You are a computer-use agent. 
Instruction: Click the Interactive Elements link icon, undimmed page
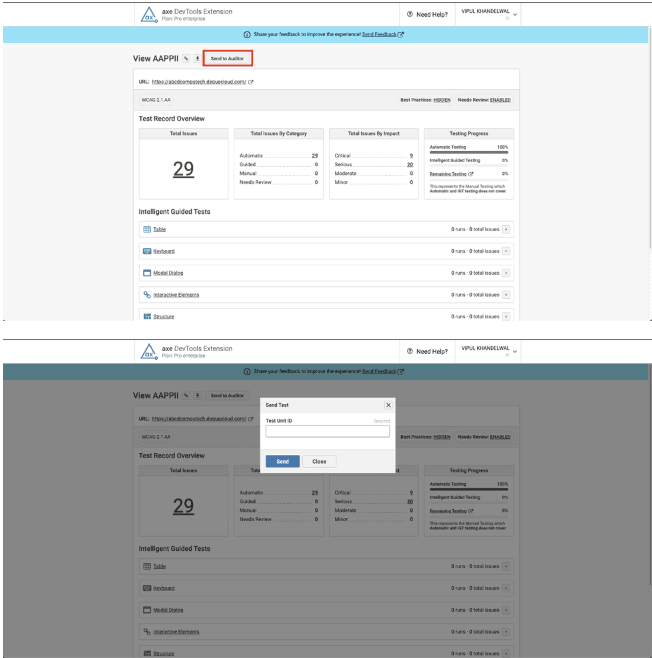[146, 295]
